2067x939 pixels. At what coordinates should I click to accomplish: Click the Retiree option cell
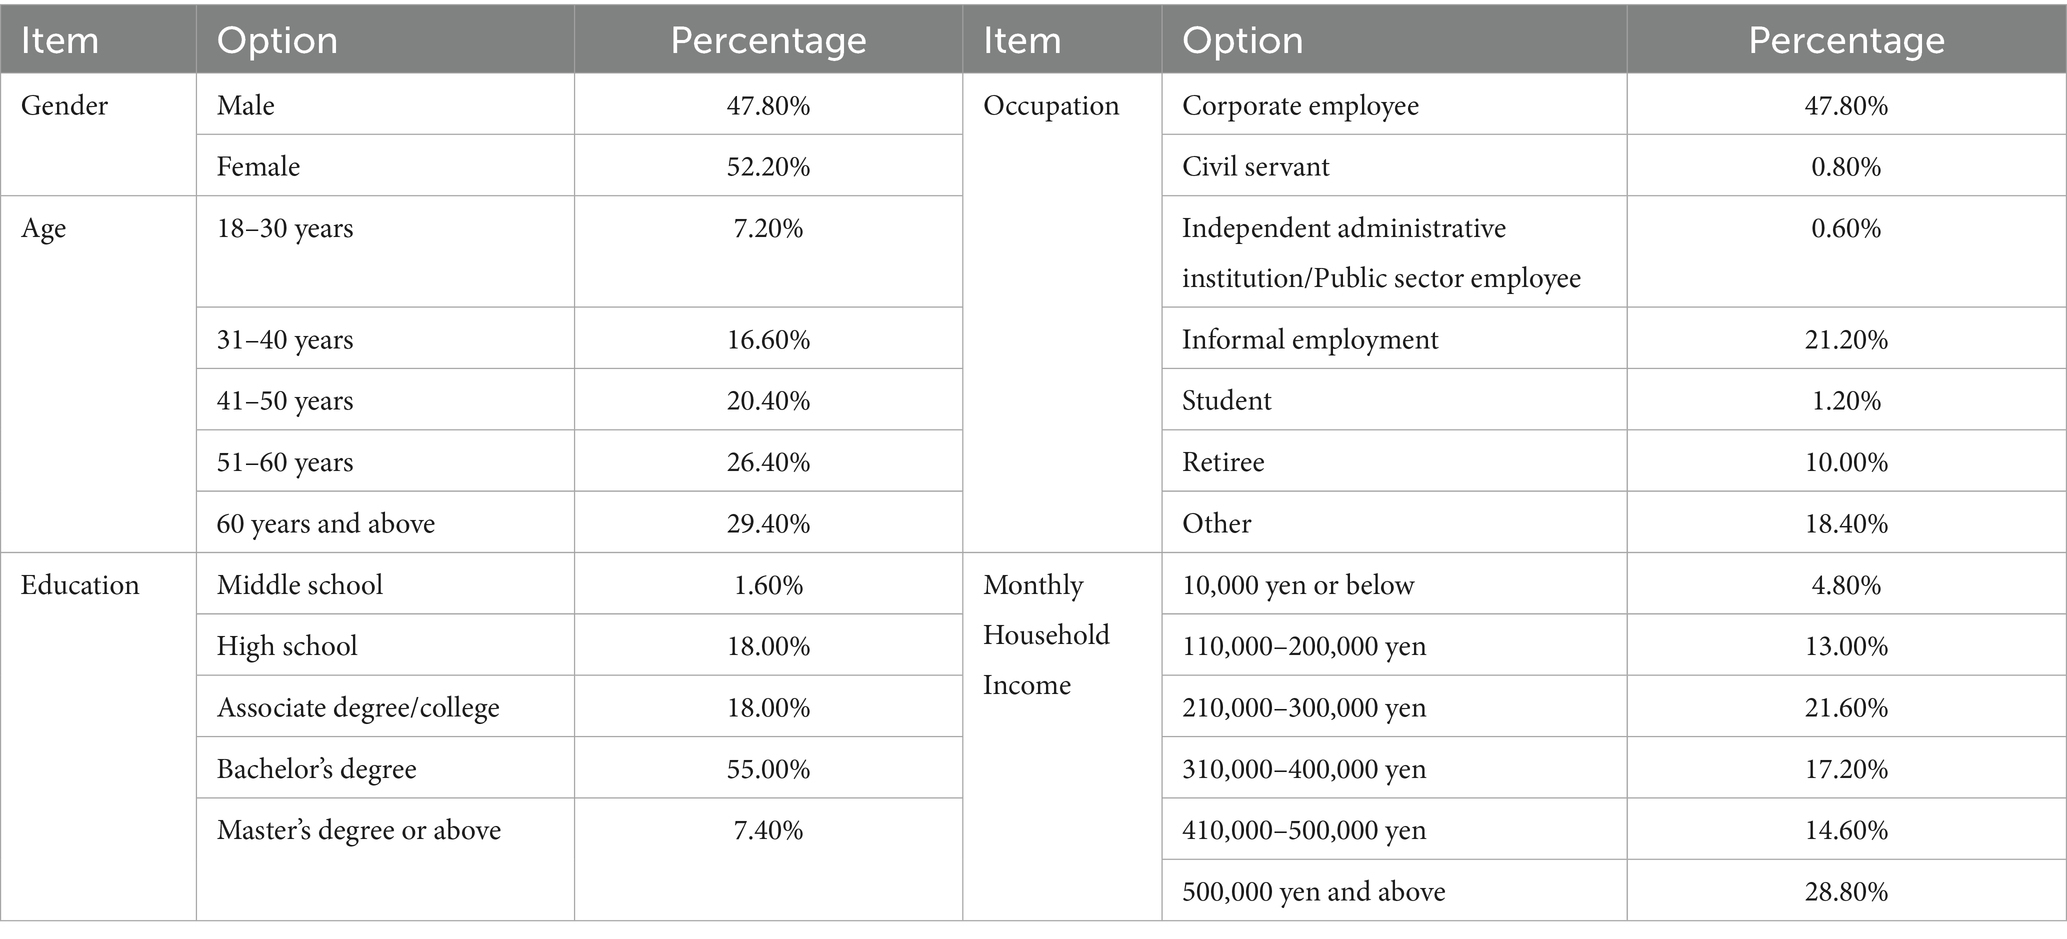tap(1223, 463)
